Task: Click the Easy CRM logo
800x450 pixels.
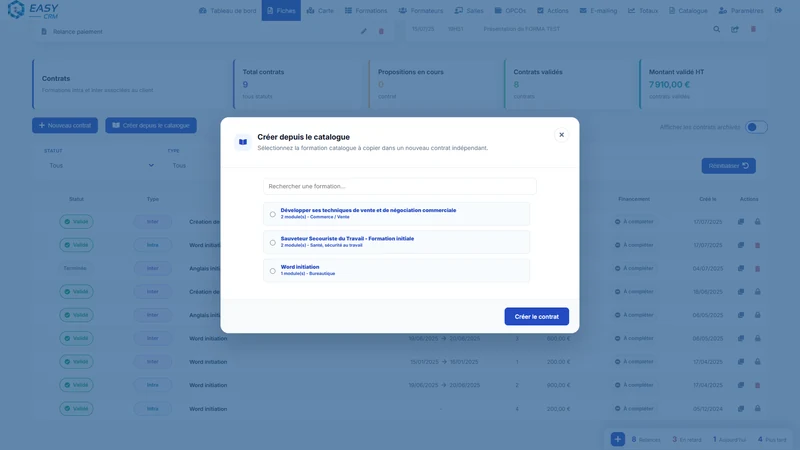Action: (x=33, y=10)
